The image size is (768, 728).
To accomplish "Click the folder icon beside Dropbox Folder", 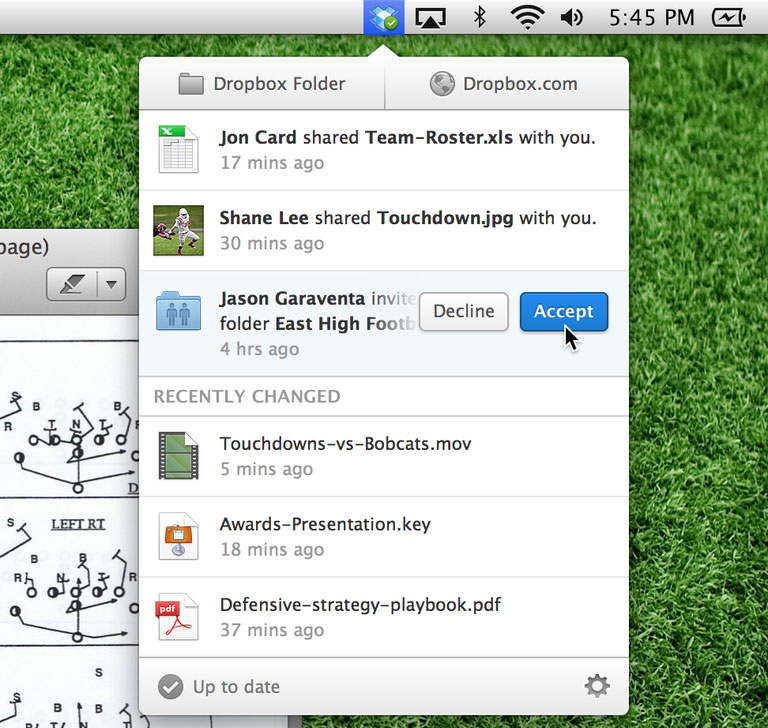I will click(x=191, y=84).
